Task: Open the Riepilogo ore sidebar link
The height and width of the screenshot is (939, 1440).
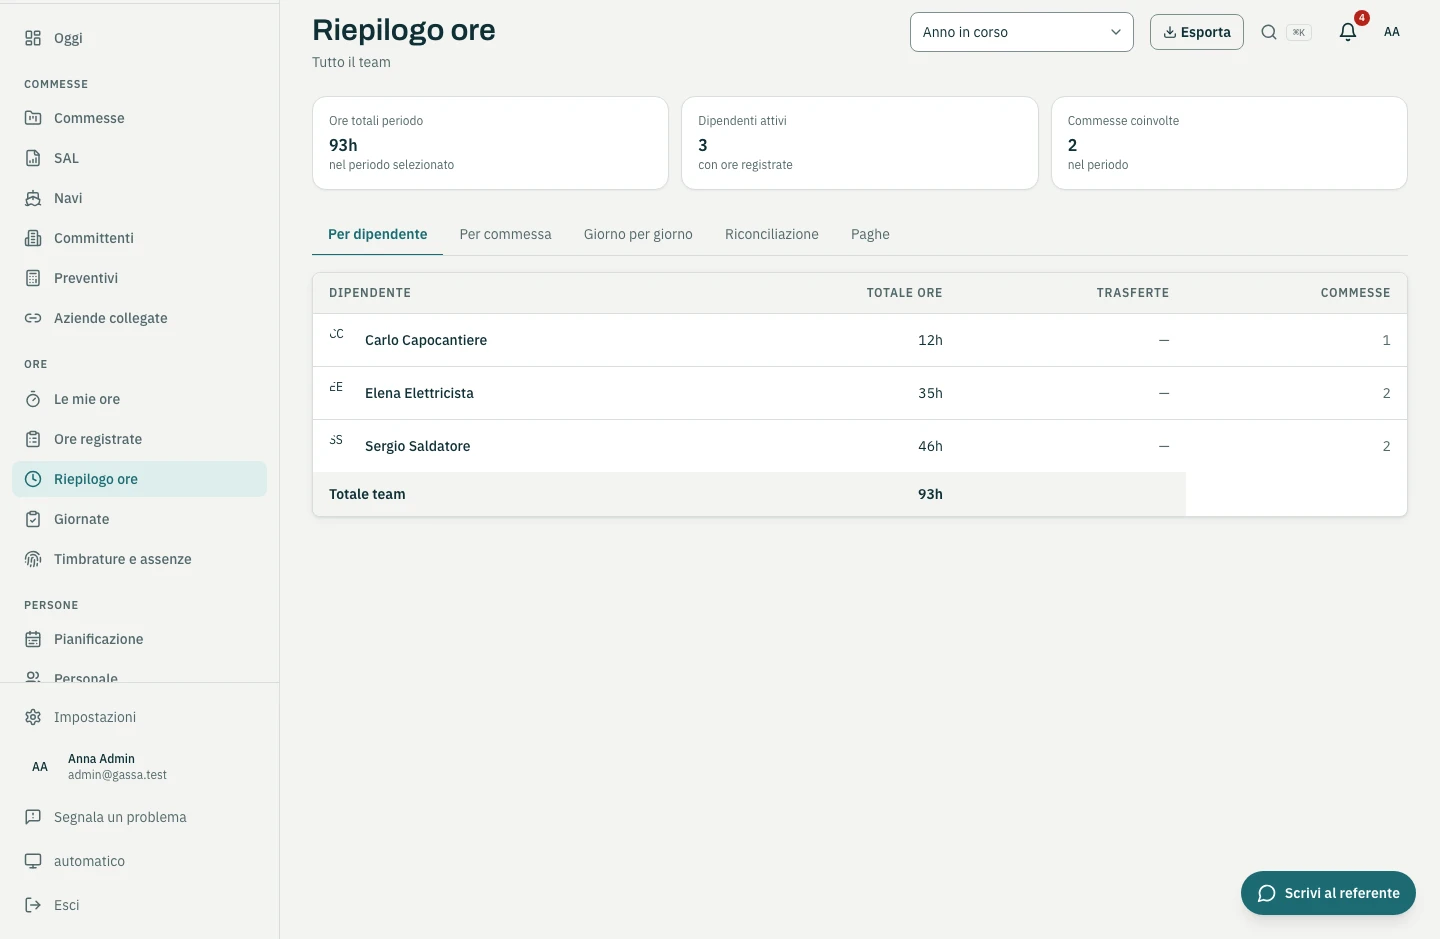Action: click(140, 479)
